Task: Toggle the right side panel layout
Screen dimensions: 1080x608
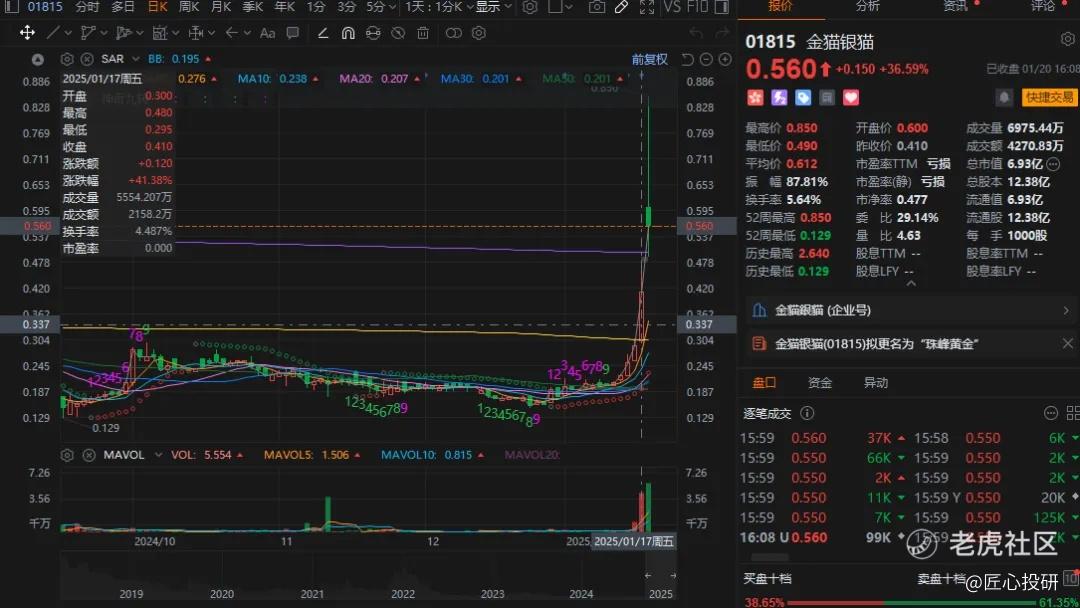Action: pos(721,7)
